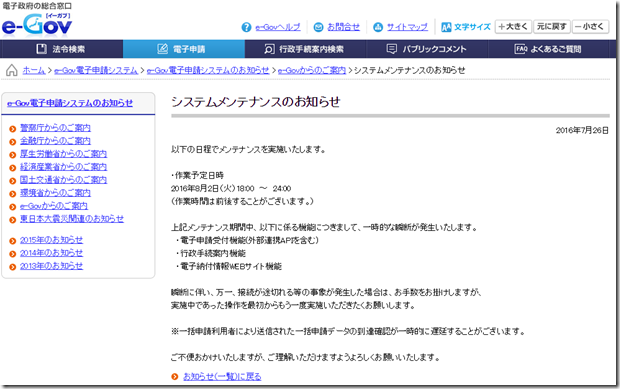The height and width of the screenshot is (389, 620).
Task: Open e-Gov電子申請システムのお知らせ breadcrumb link
Action: point(208,70)
